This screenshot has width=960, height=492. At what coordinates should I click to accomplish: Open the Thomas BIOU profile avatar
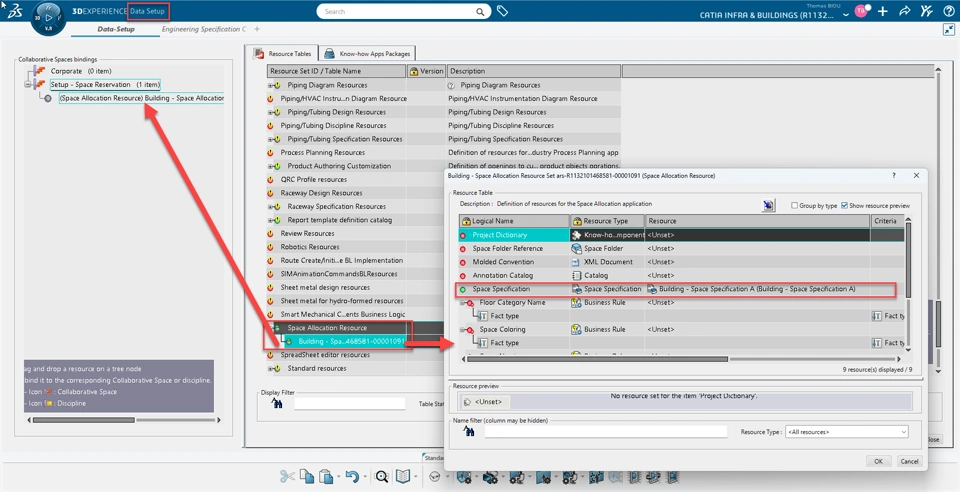(x=861, y=11)
